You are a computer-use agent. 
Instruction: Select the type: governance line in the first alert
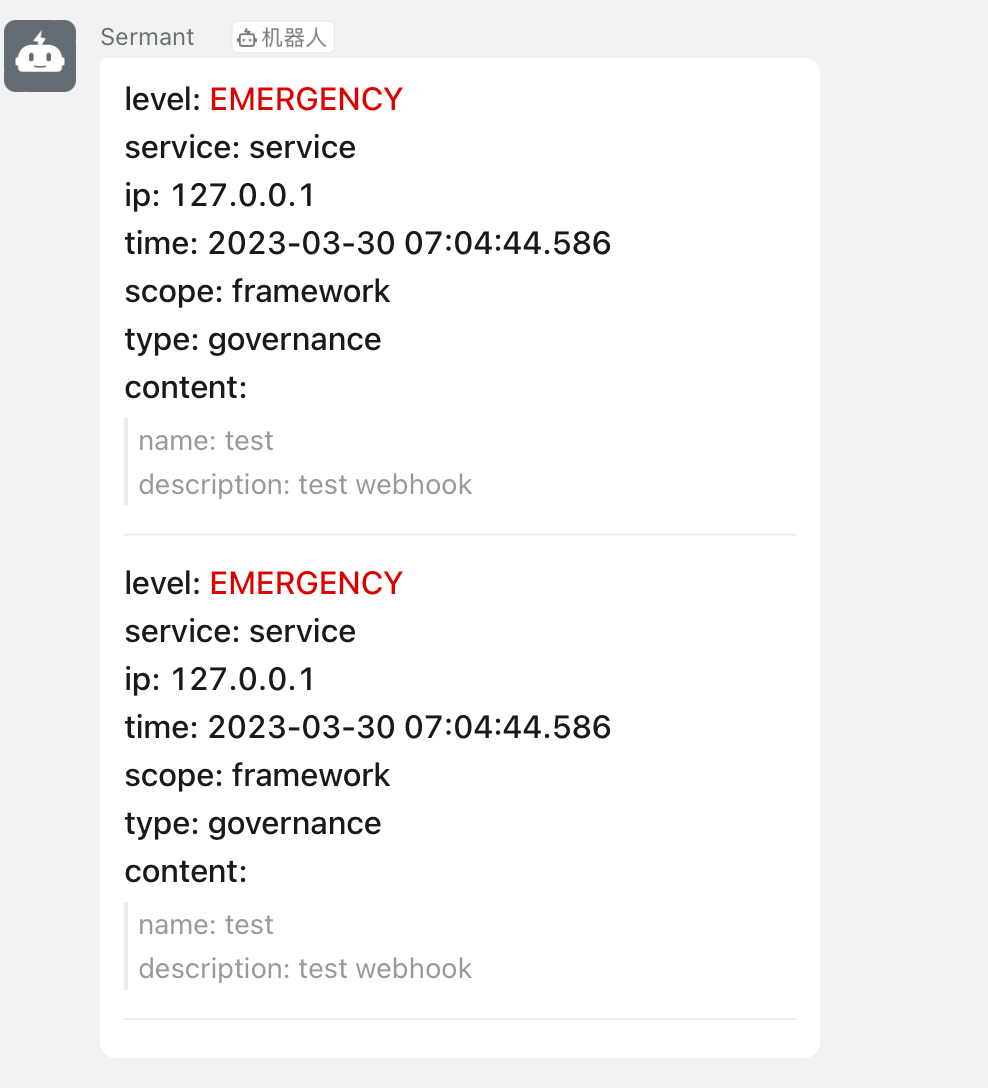[x=252, y=339]
